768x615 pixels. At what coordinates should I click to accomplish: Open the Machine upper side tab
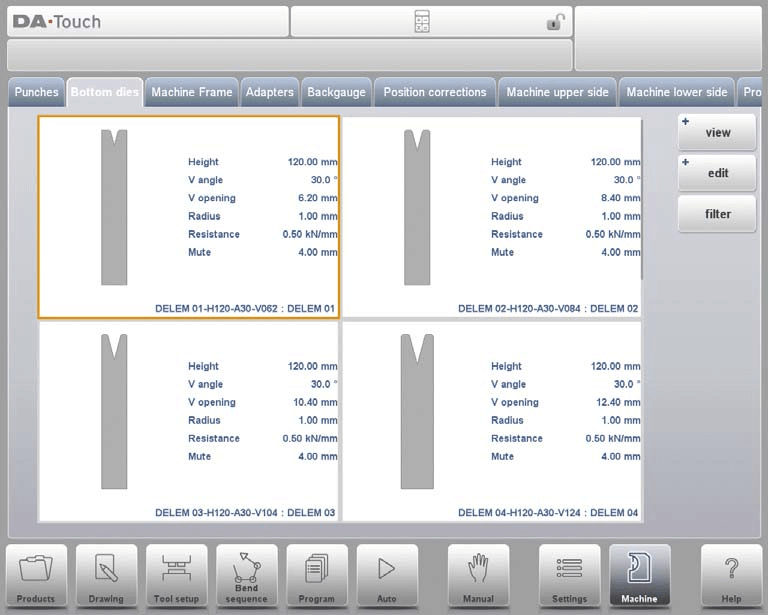coord(557,92)
